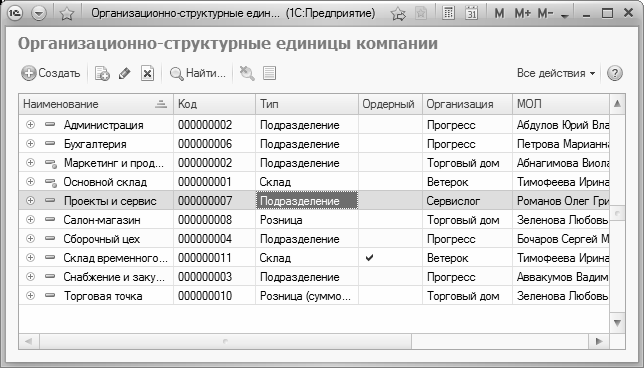The width and height of the screenshot is (644, 368).
Task: Click the Ордерный column header
Action: [390, 104]
